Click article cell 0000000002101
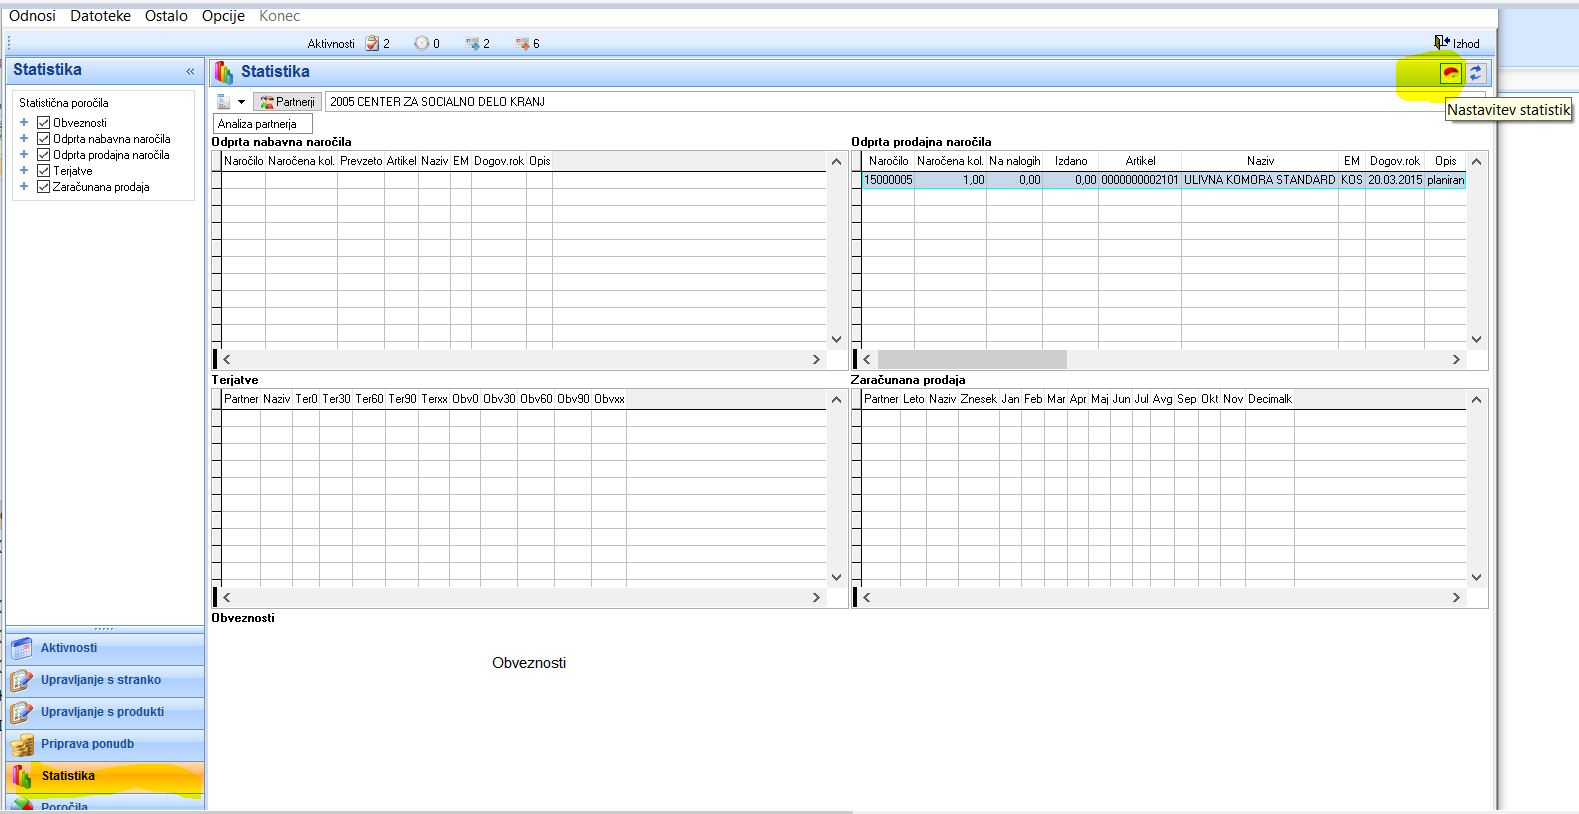 coord(1140,180)
